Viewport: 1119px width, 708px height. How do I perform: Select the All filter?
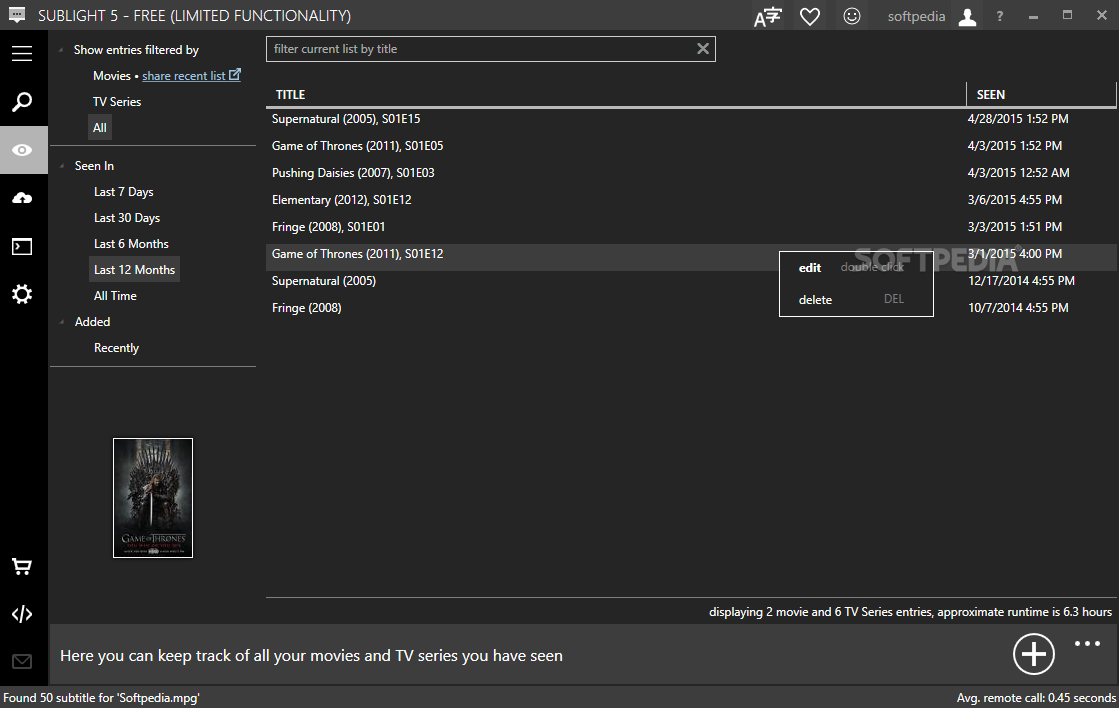point(100,128)
